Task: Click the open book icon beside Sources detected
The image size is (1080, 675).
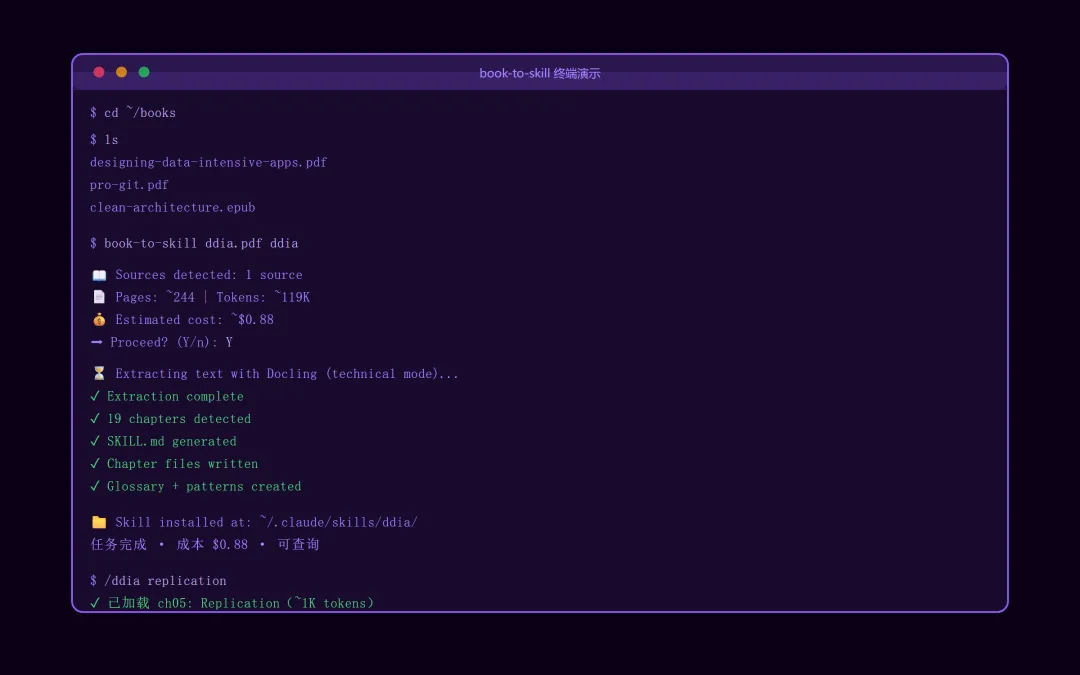Action: point(99,275)
